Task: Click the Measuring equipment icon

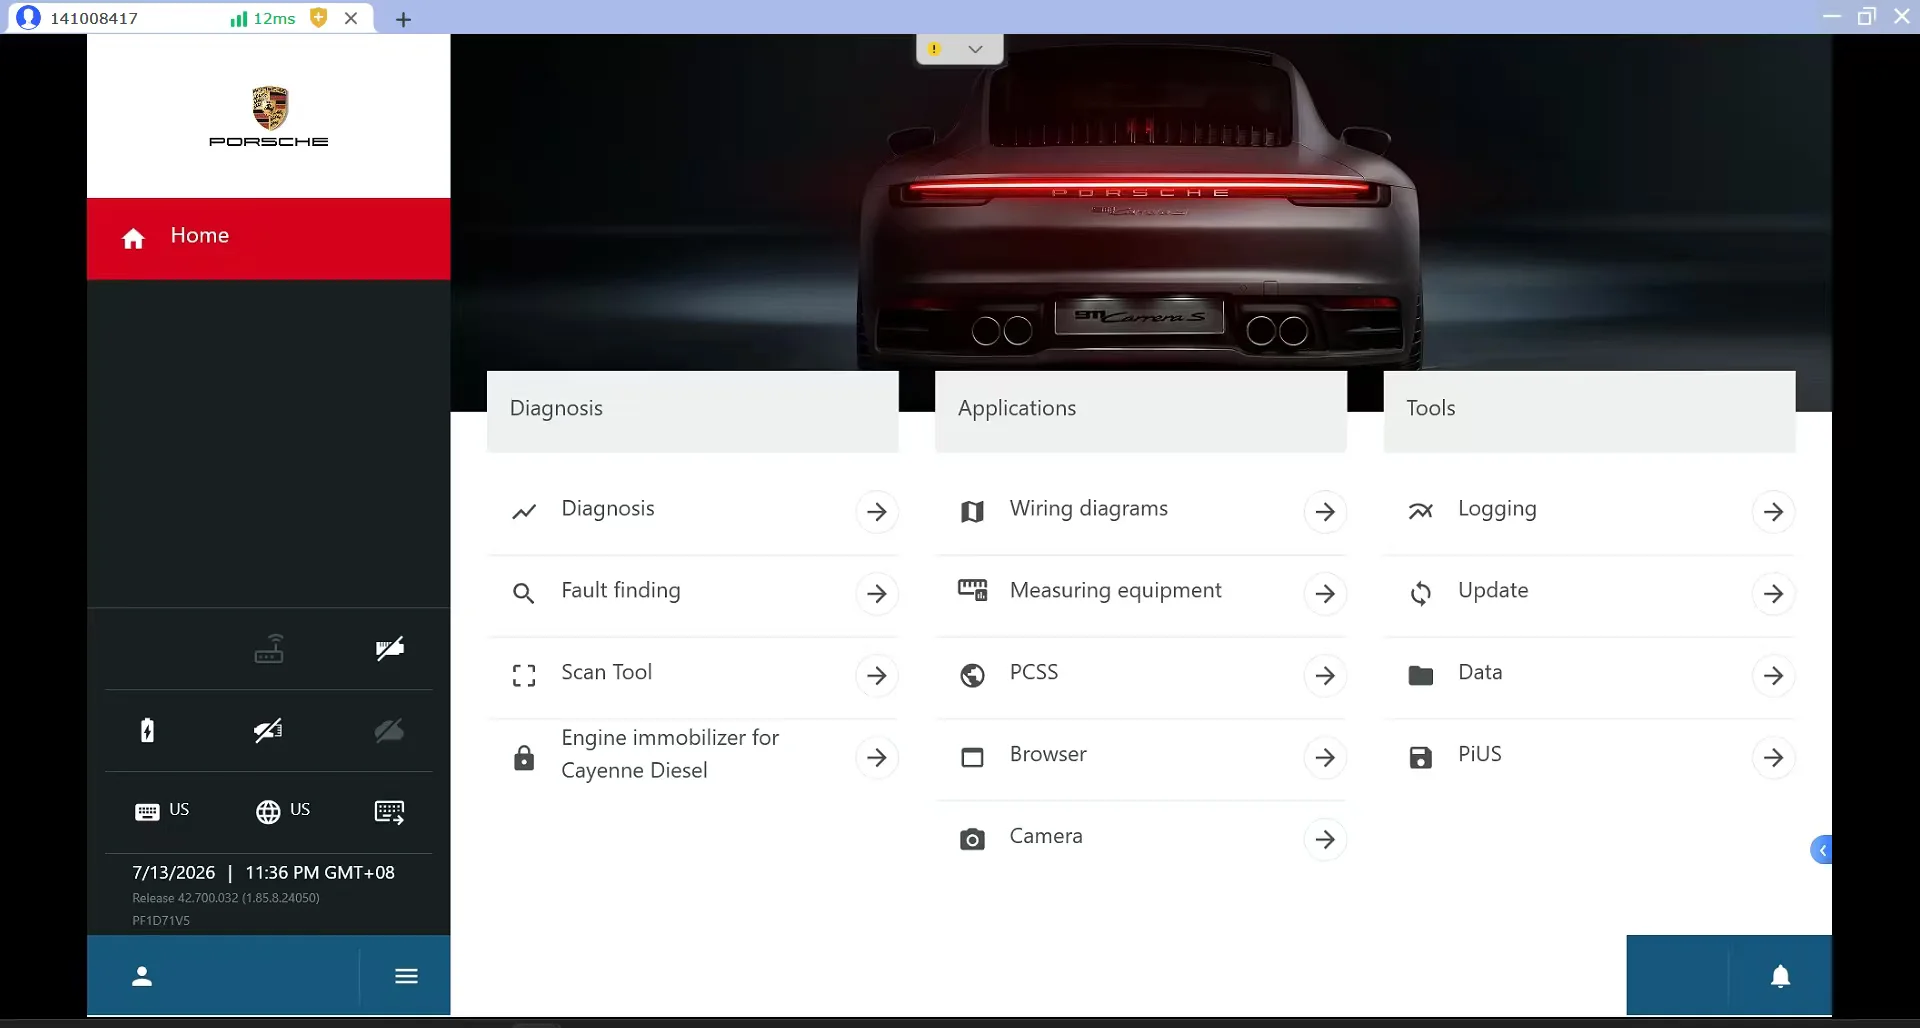Action: click(972, 590)
